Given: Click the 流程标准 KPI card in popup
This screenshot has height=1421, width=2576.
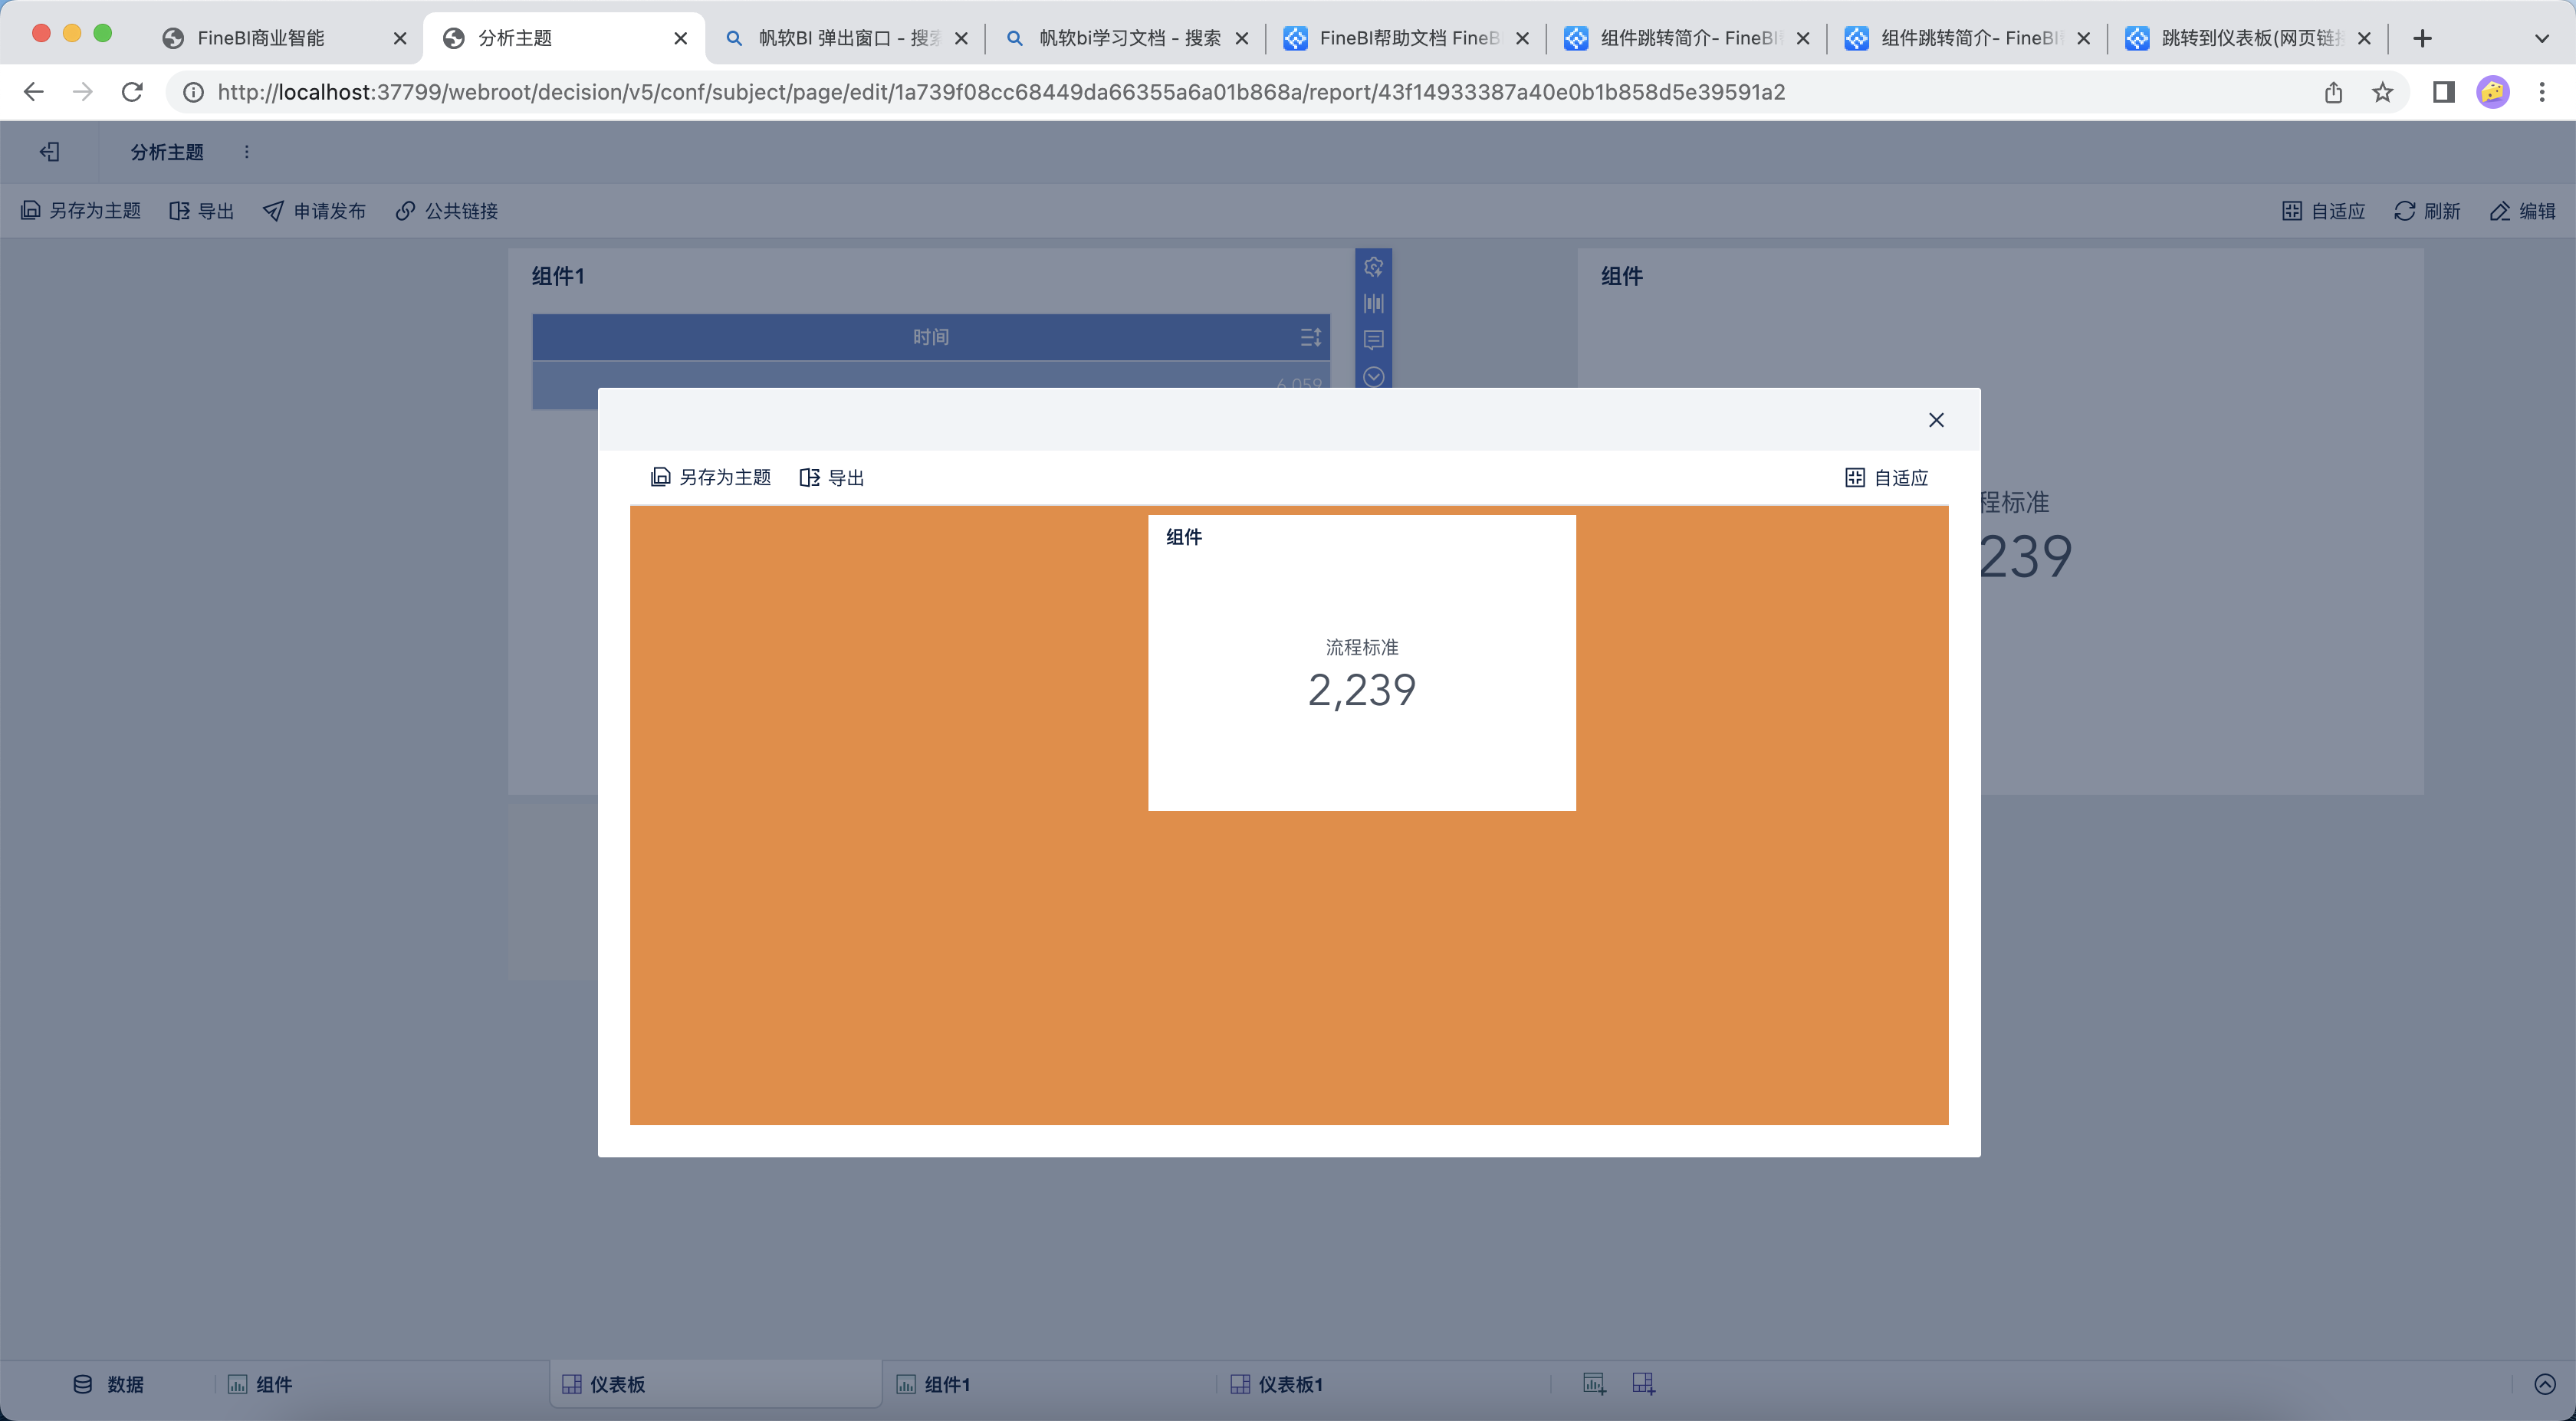Looking at the screenshot, I should 1361,670.
